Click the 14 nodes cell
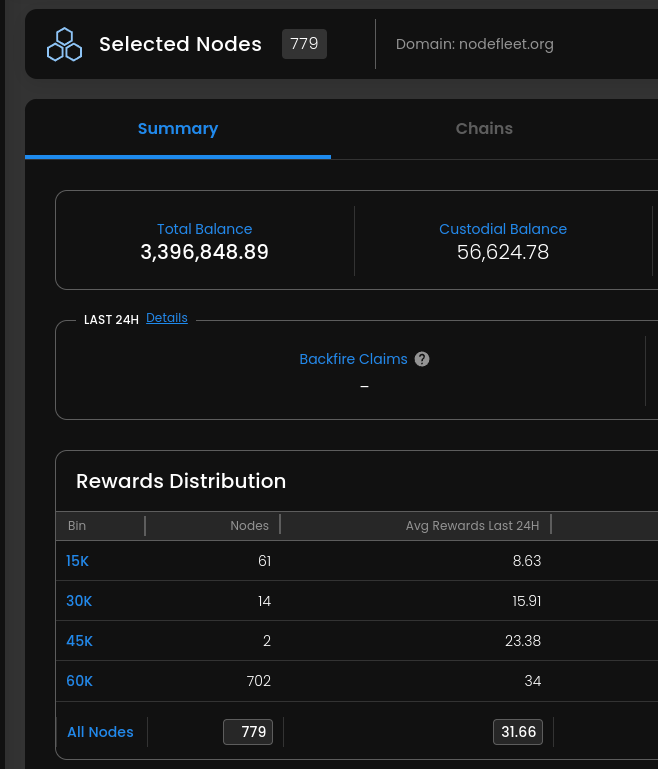Viewport: 658px width, 769px height. (264, 601)
